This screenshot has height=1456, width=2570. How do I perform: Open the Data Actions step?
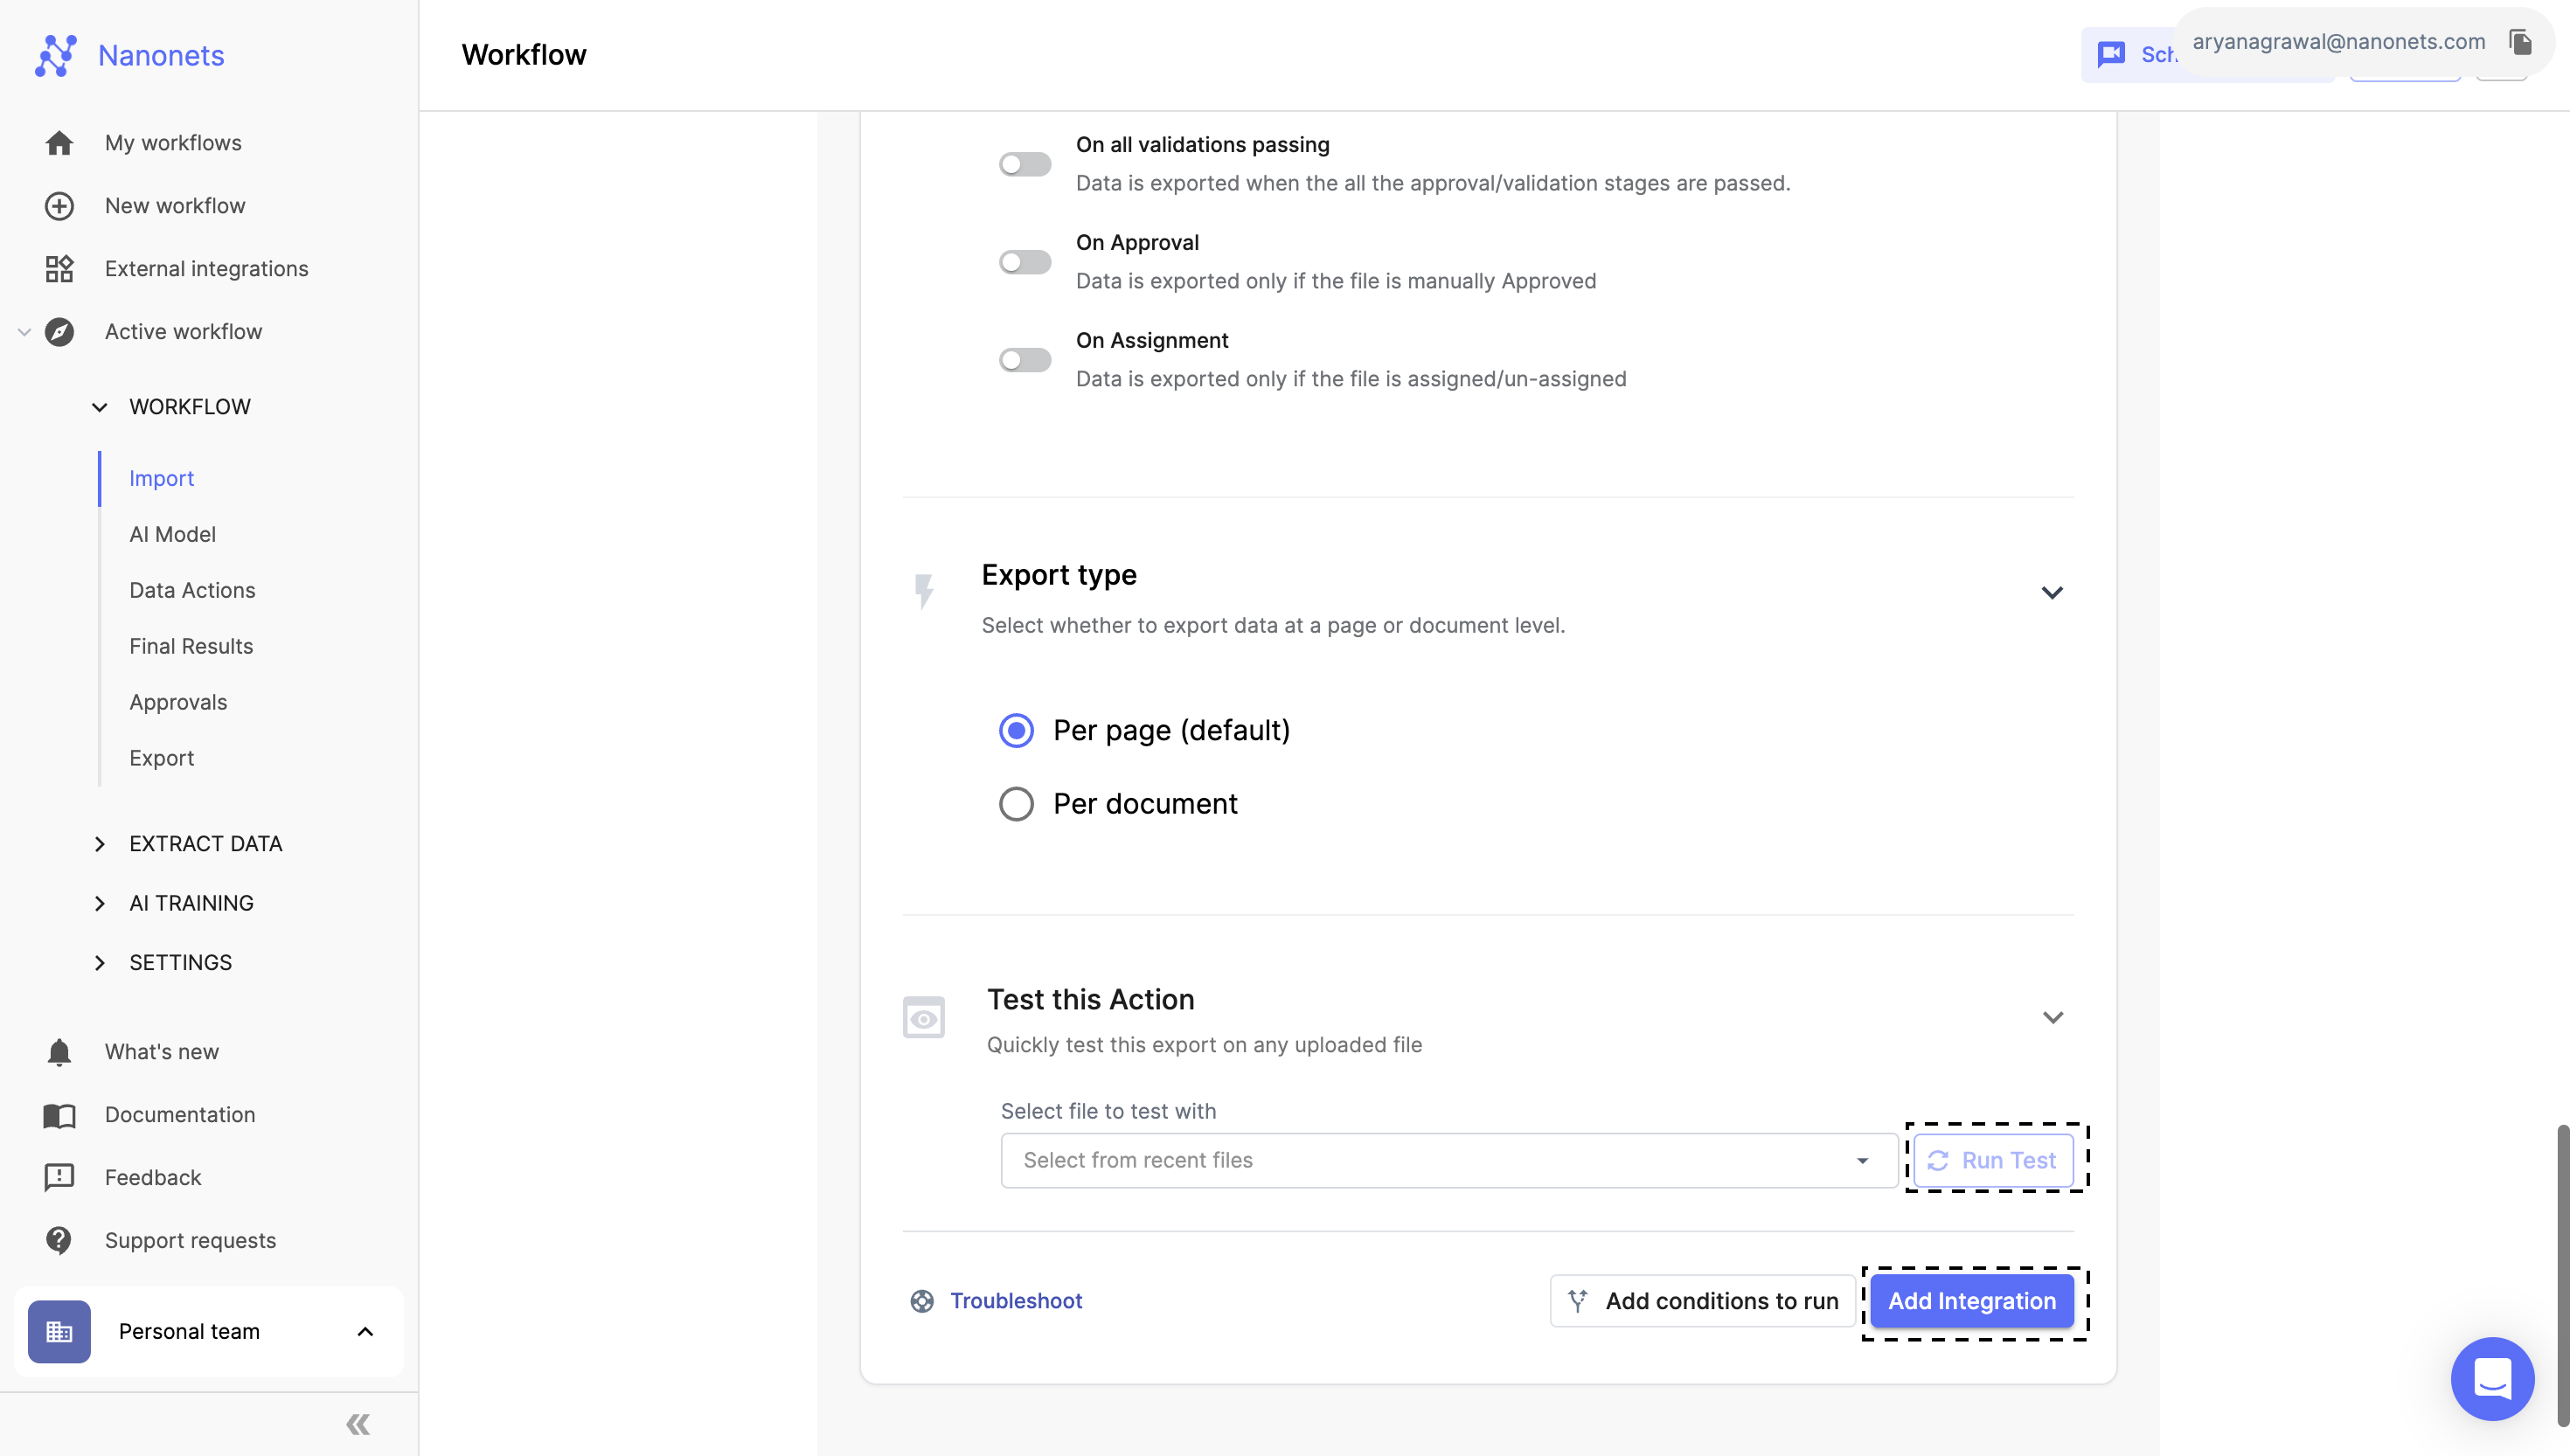[192, 591]
